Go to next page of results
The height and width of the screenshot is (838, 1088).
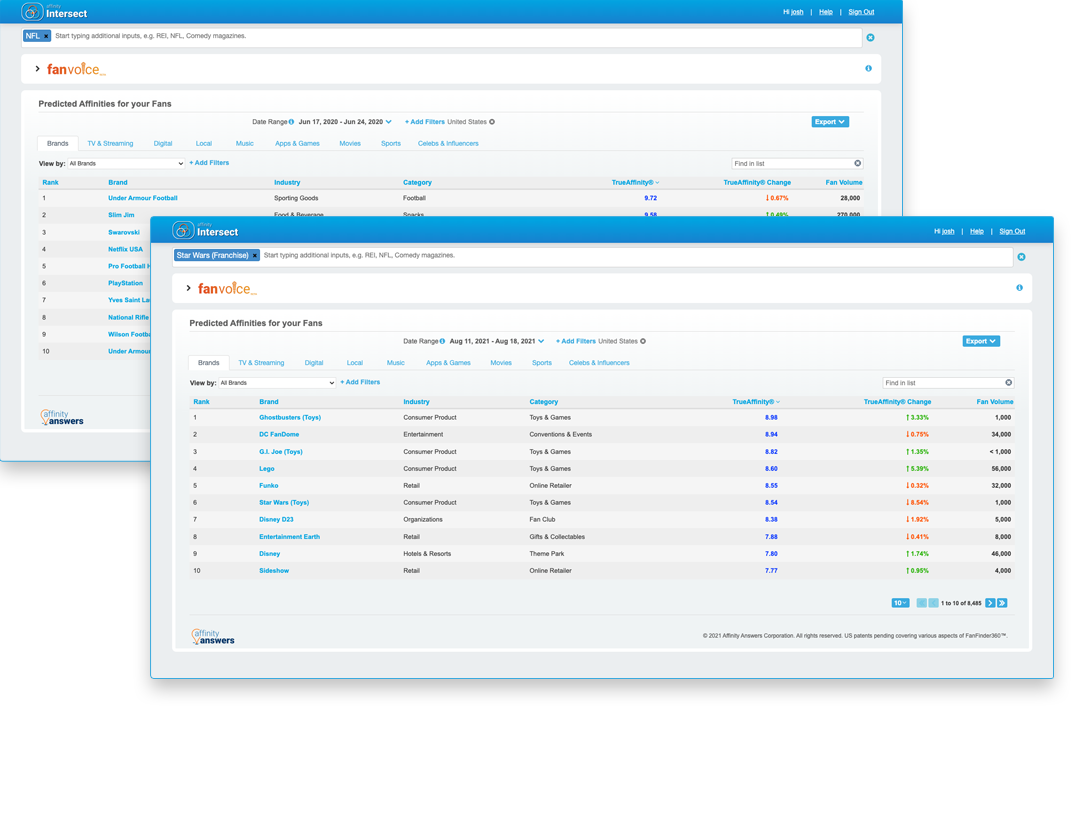point(990,604)
